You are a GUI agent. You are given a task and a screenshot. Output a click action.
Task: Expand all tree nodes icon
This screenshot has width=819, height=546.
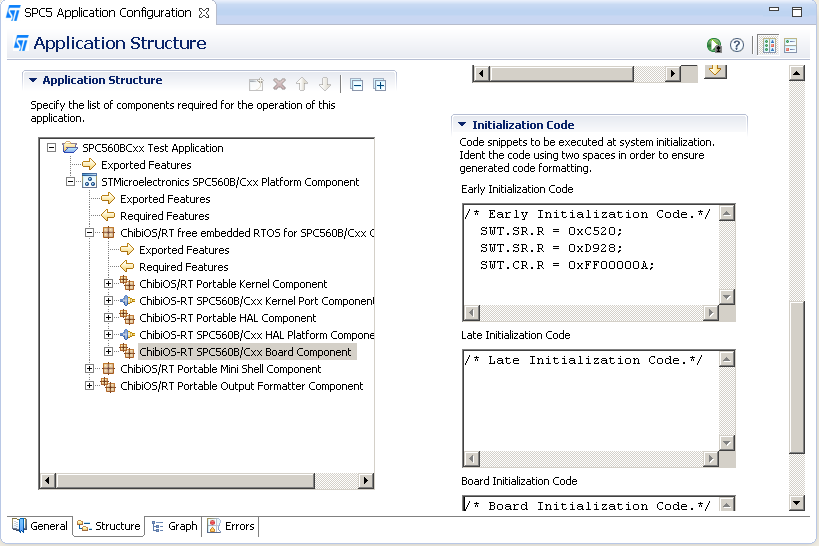coord(380,85)
